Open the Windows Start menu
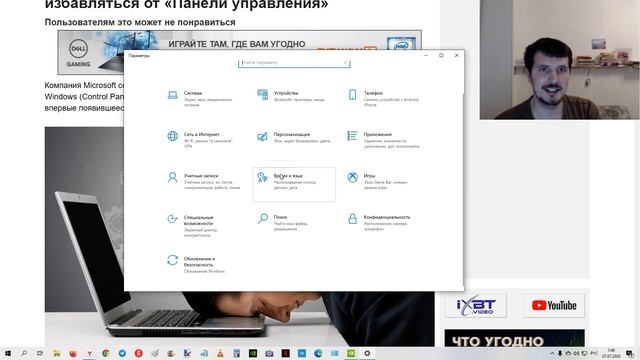 [x=7, y=353]
